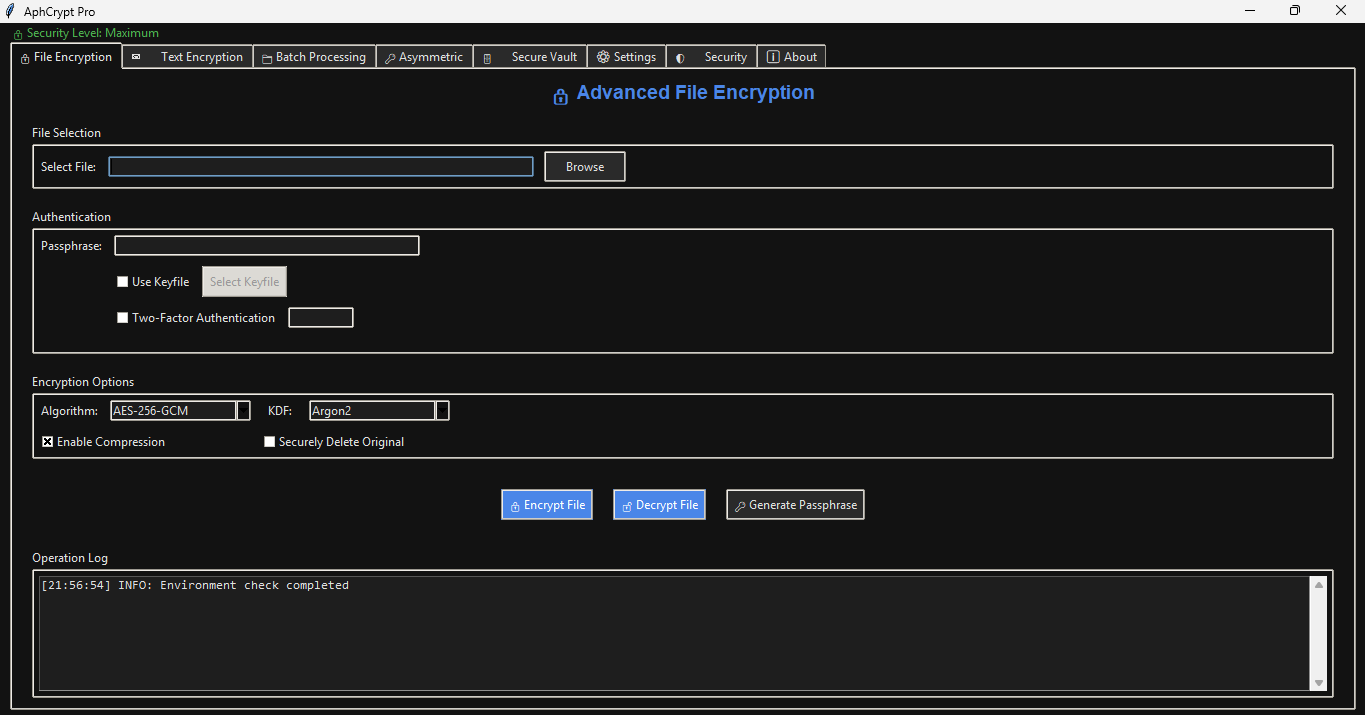
Task: Click the vault icon on Secure Vault tab
Action: (x=487, y=58)
